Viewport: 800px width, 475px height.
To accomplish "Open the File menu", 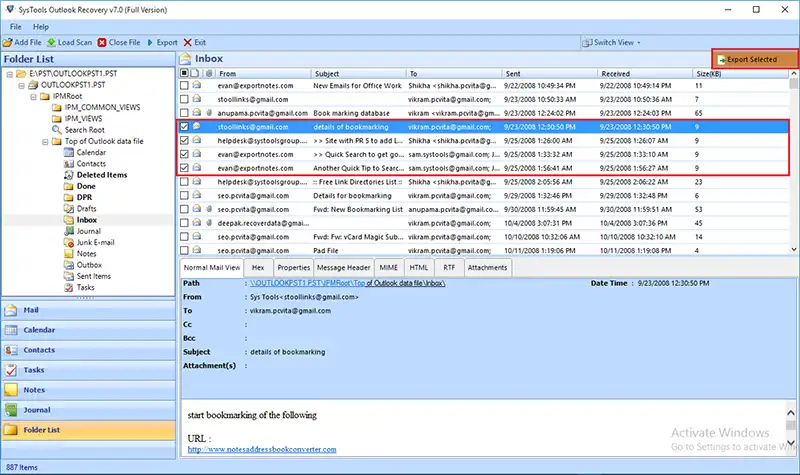I will (x=16, y=27).
